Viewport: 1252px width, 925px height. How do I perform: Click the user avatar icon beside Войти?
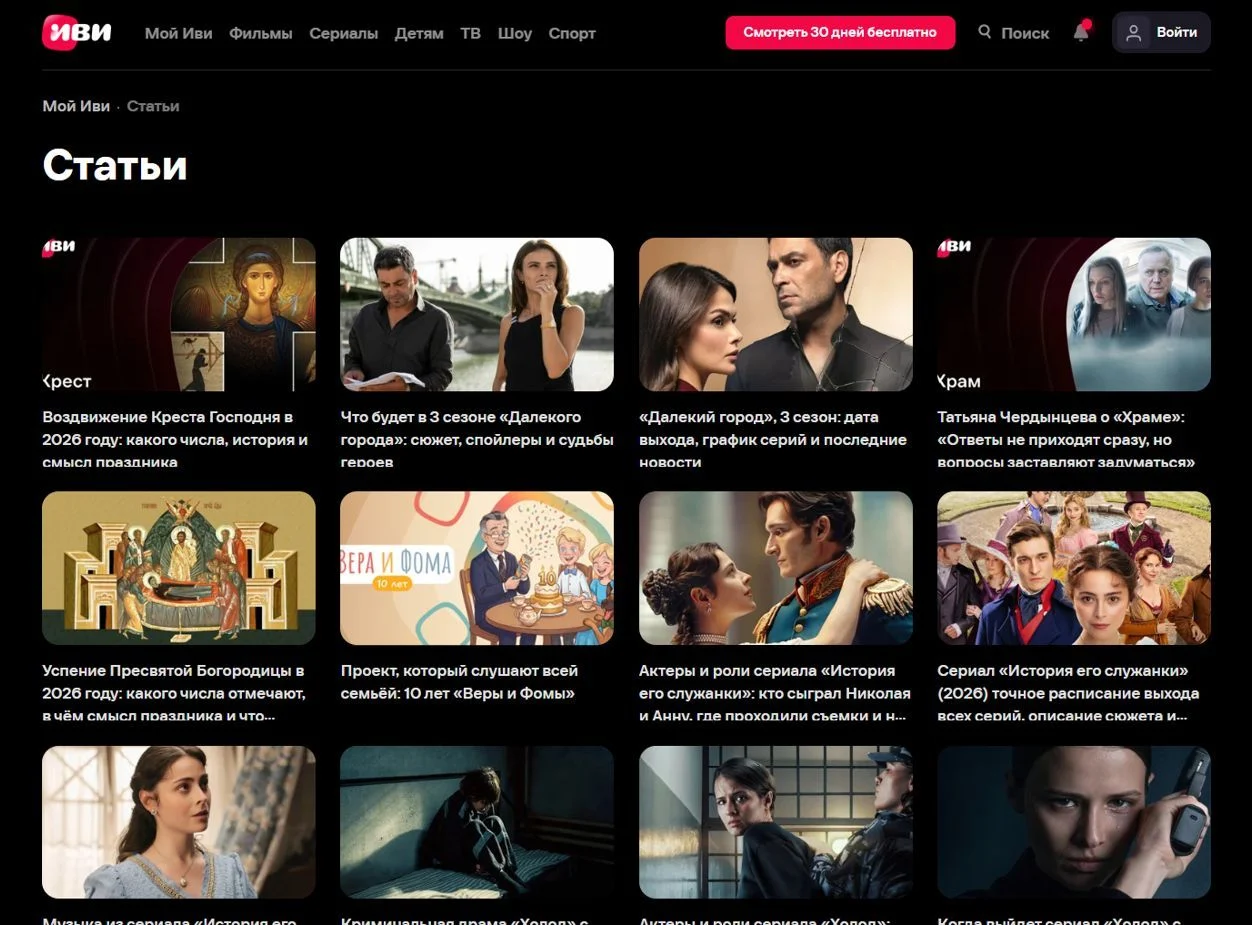point(1133,32)
